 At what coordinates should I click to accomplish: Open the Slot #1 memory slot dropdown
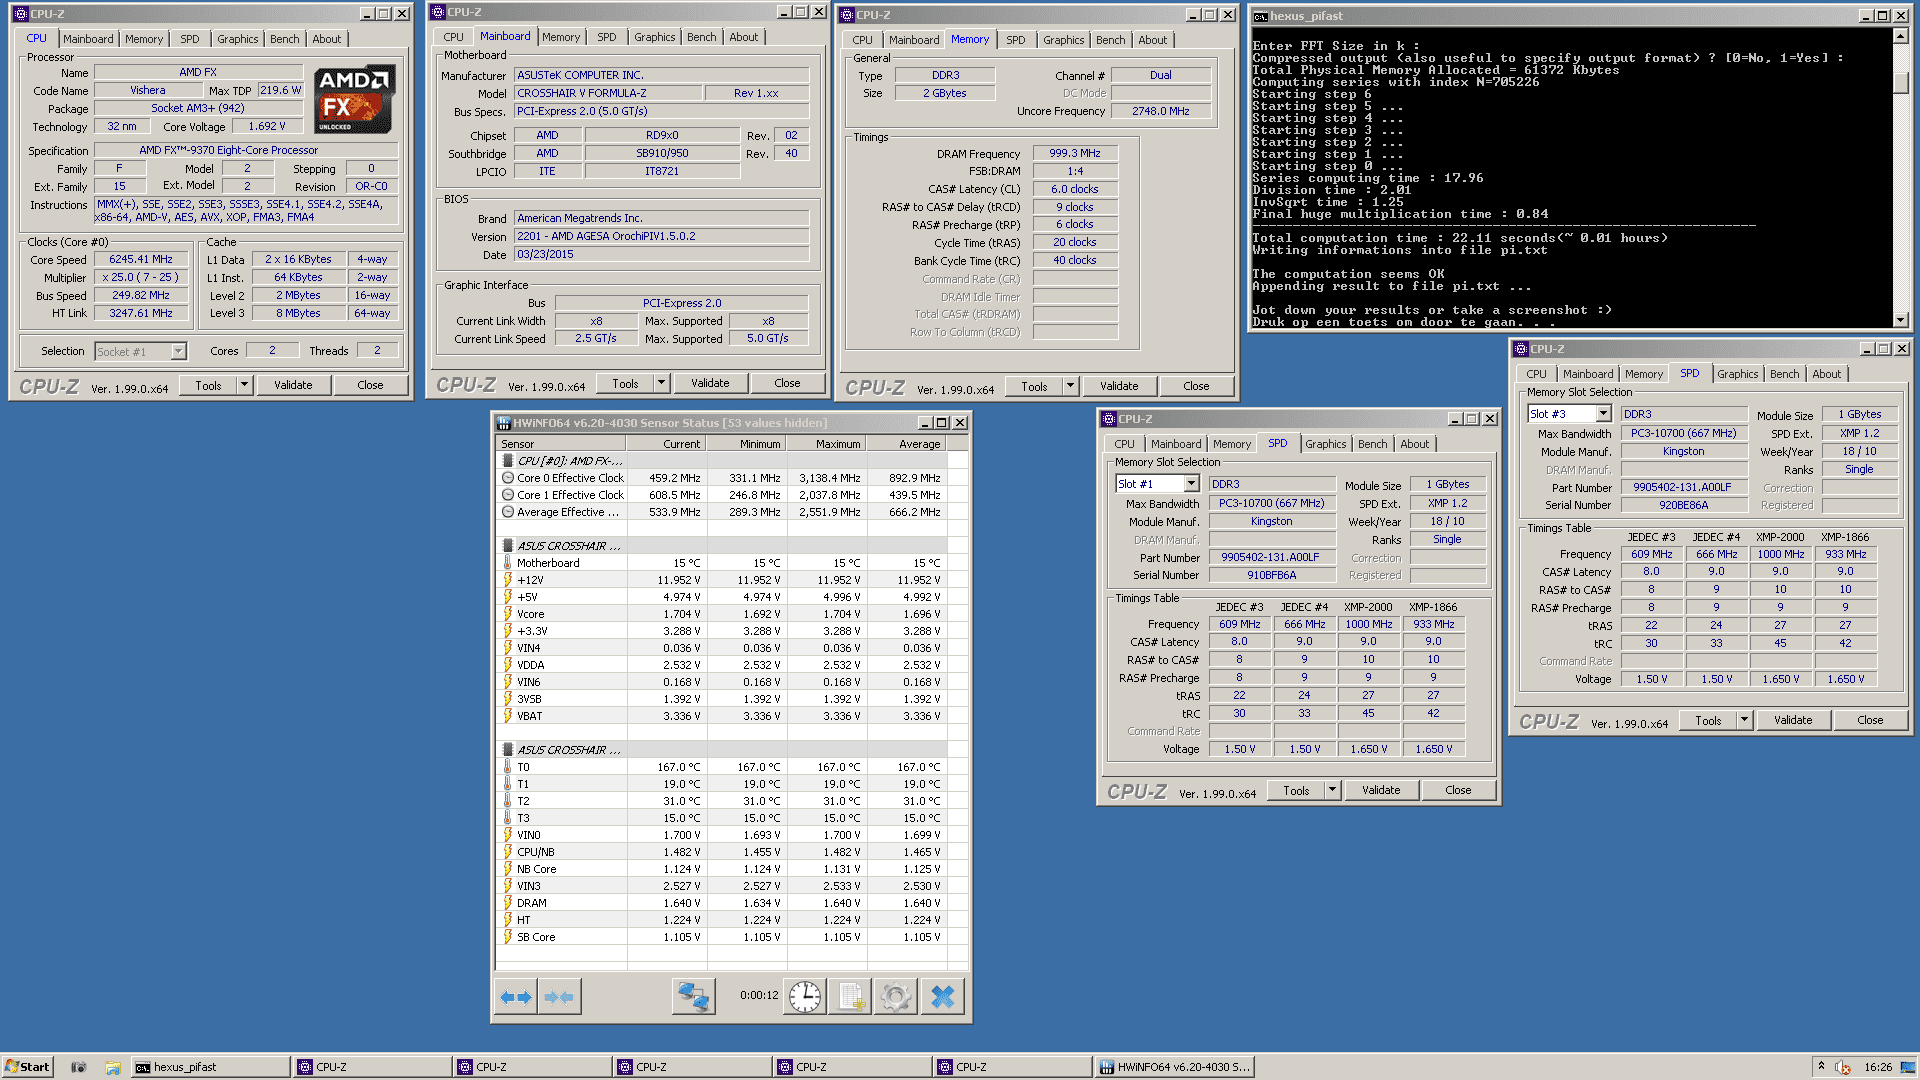[x=1191, y=484]
